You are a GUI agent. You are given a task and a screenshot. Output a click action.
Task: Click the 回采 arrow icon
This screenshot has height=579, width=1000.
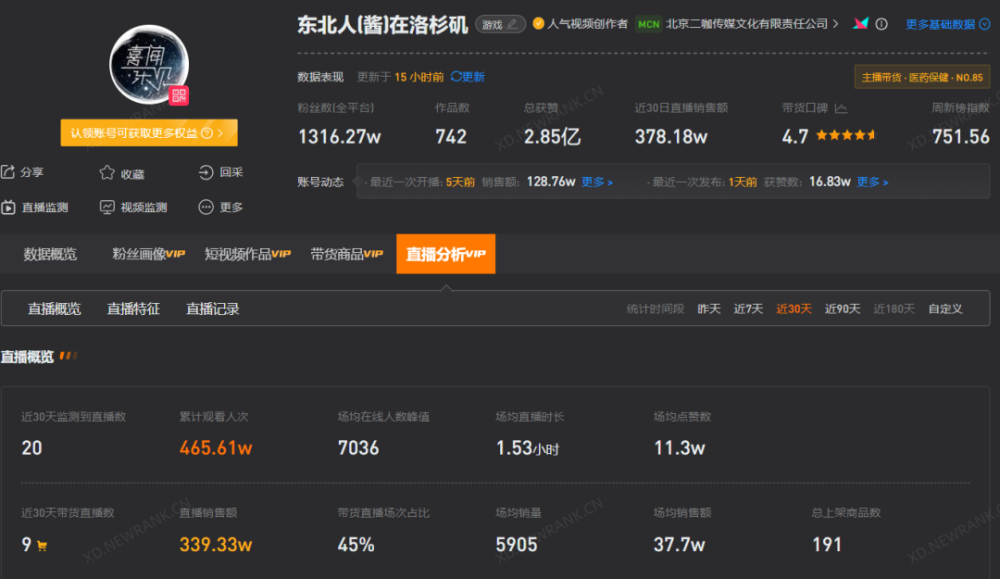pos(205,172)
